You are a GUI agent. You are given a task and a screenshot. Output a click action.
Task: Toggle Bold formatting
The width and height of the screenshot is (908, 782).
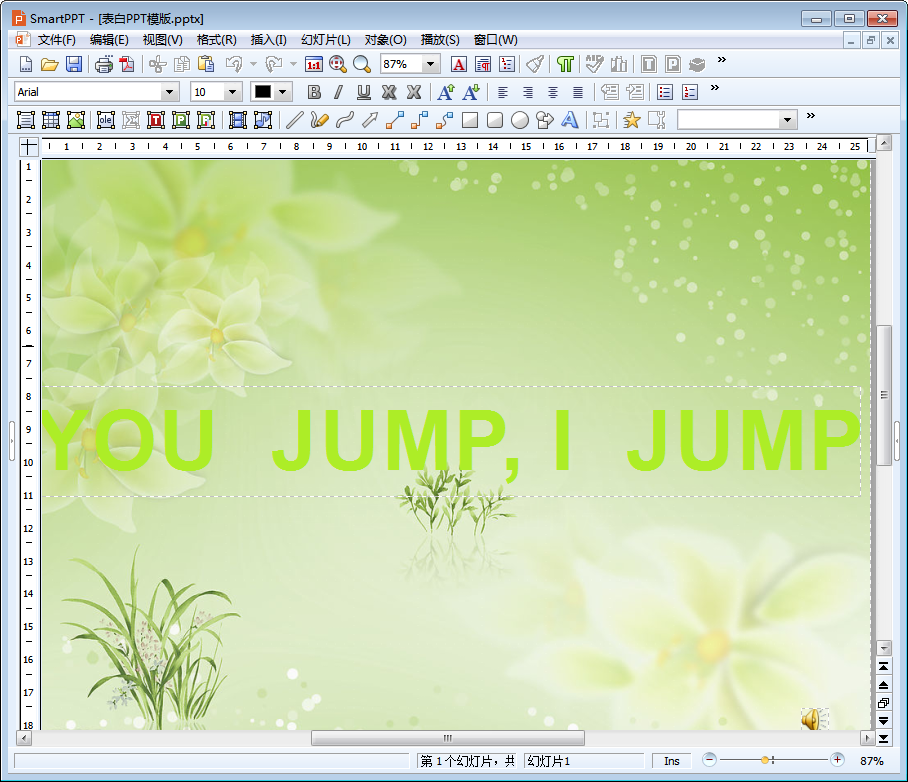pyautogui.click(x=314, y=92)
